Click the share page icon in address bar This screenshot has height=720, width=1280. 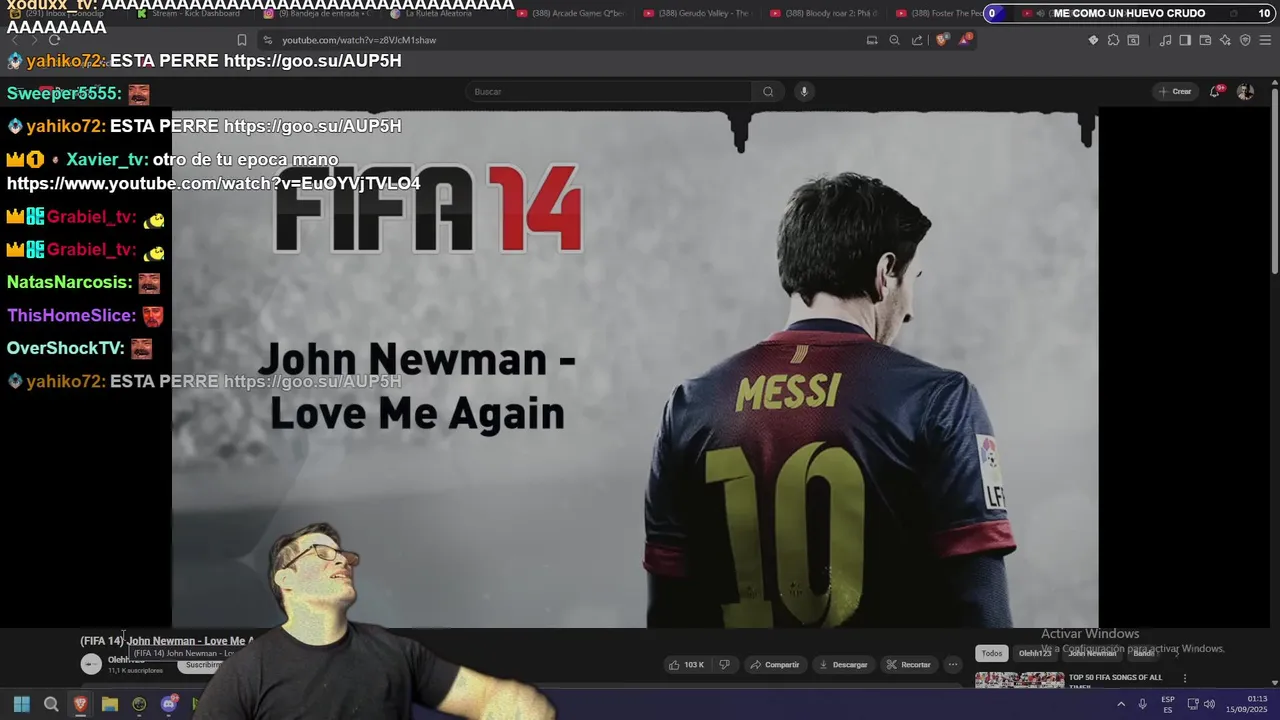point(917,40)
